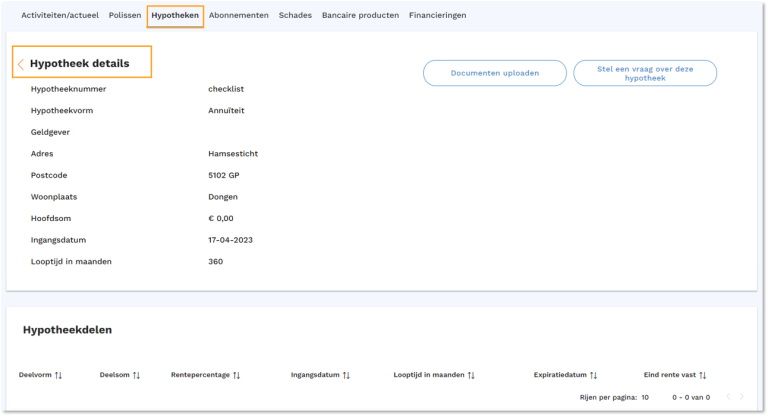Sort table by Deelvorm column arrows
768x416 pixels.
pyautogui.click(x=58, y=375)
